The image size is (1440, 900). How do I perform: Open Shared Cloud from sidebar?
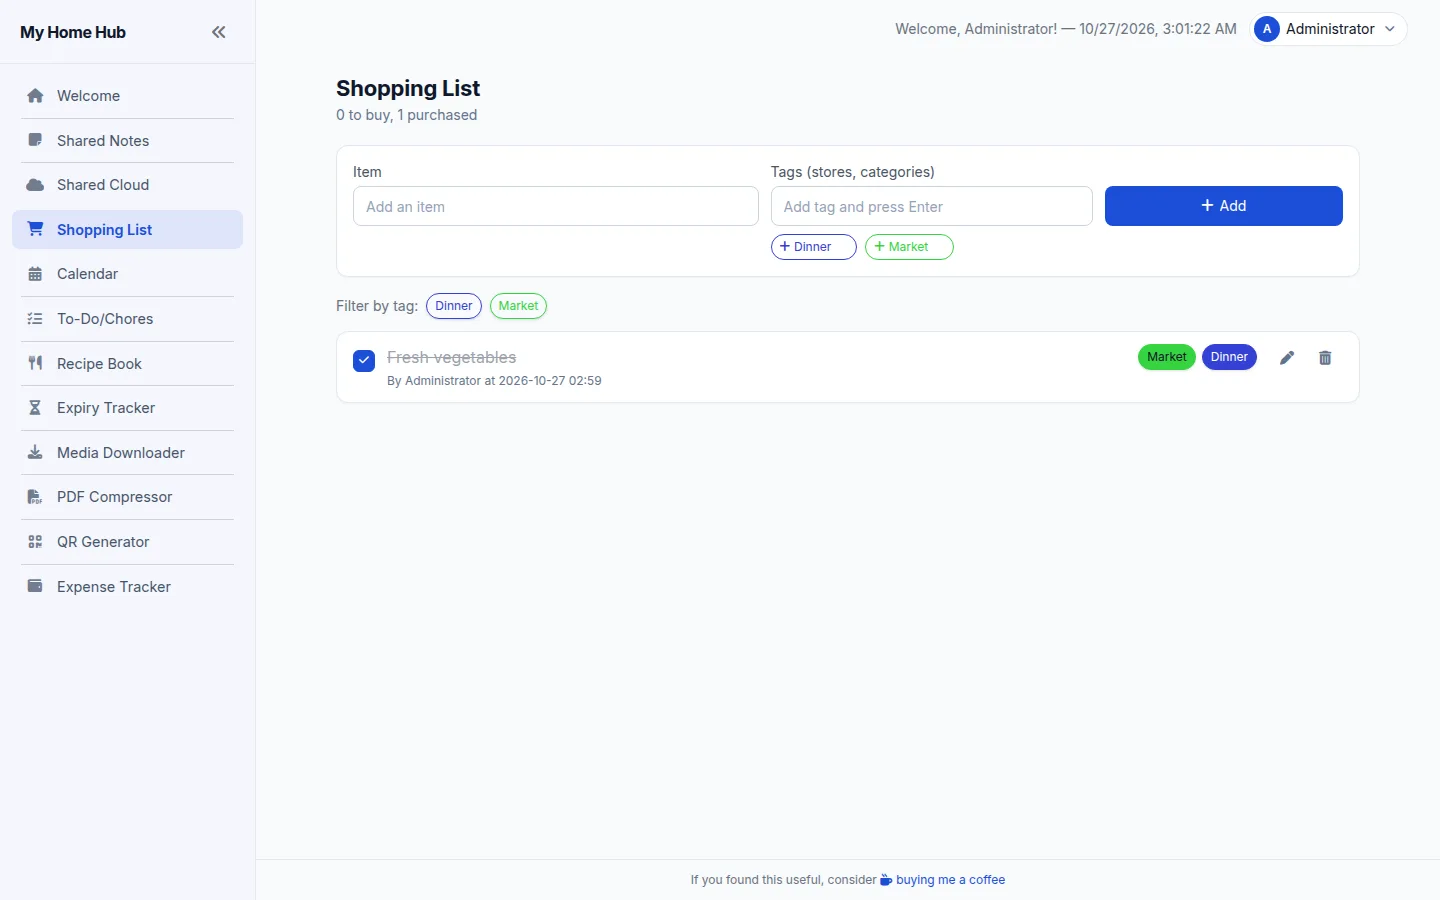[127, 185]
